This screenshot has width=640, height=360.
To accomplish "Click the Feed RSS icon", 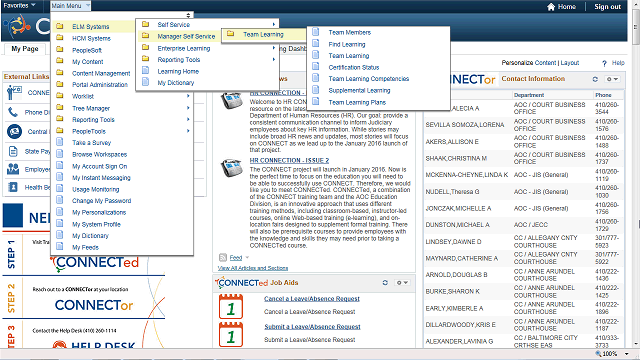I will 223,258.
